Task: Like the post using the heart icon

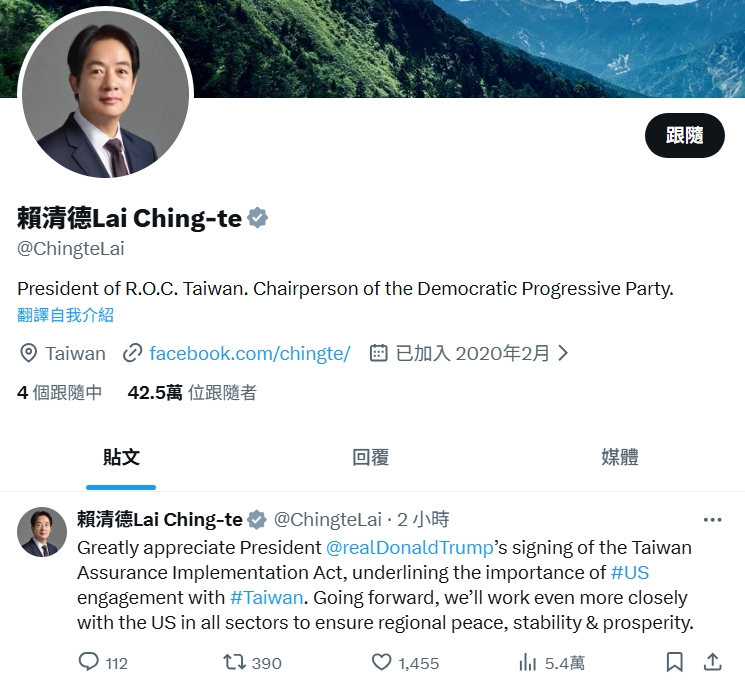Action: tap(381, 662)
